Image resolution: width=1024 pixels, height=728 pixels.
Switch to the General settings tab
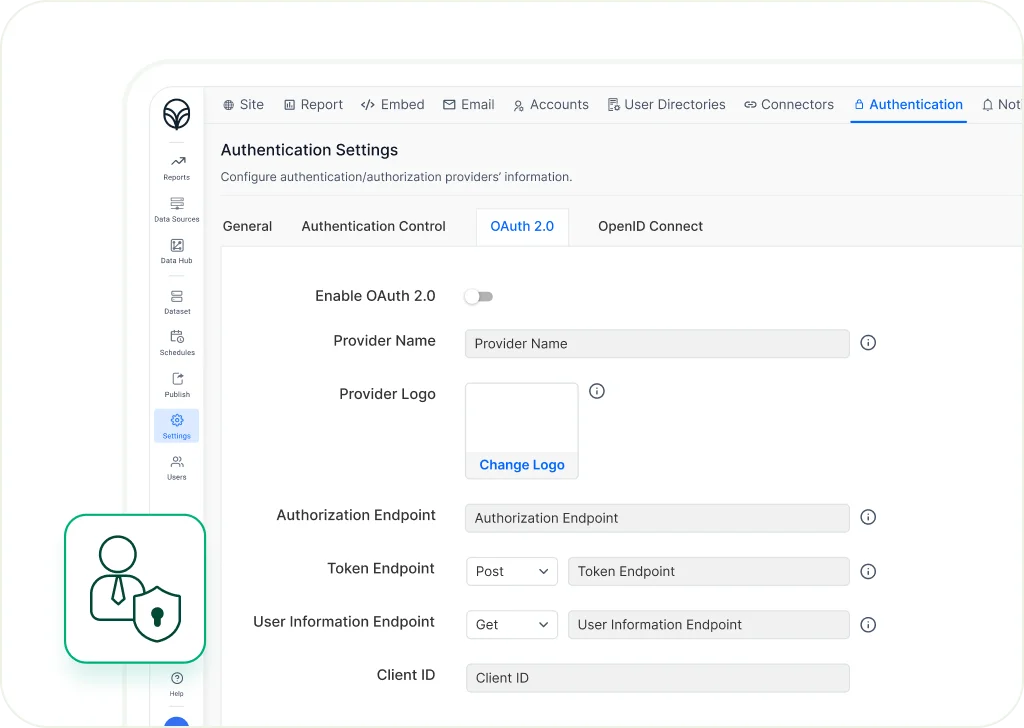pos(247,226)
